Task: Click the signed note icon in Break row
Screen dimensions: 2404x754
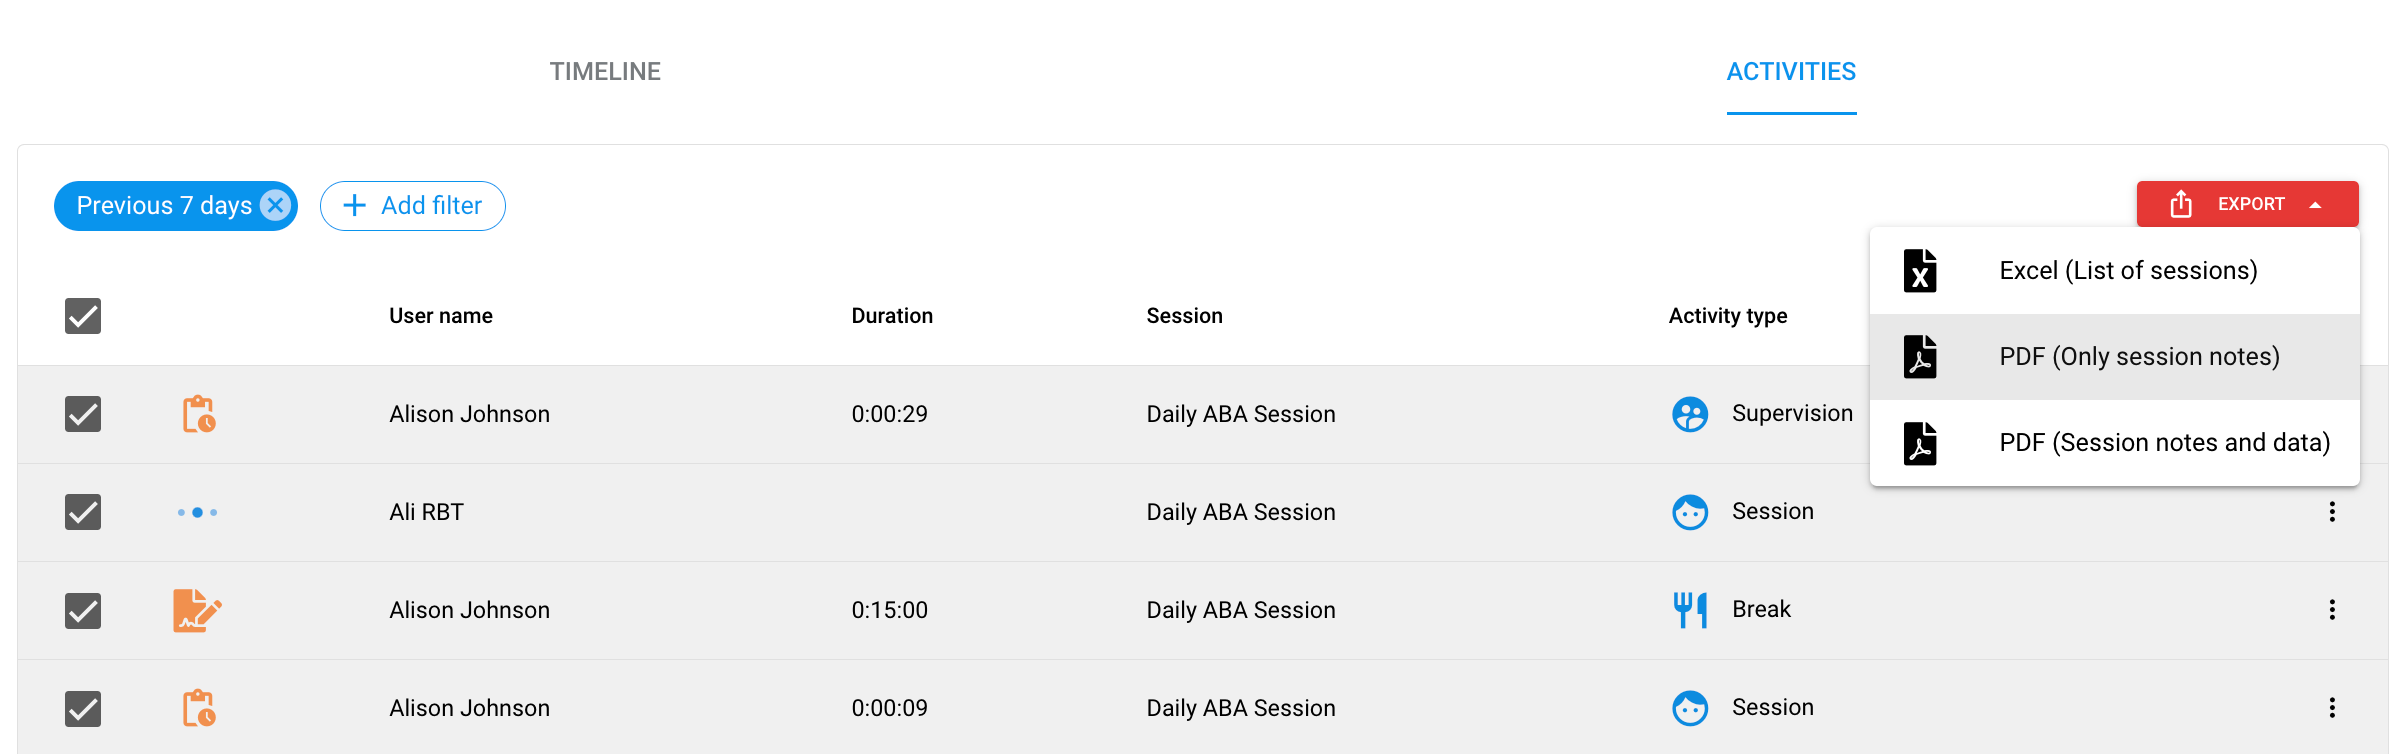Action: [196, 610]
